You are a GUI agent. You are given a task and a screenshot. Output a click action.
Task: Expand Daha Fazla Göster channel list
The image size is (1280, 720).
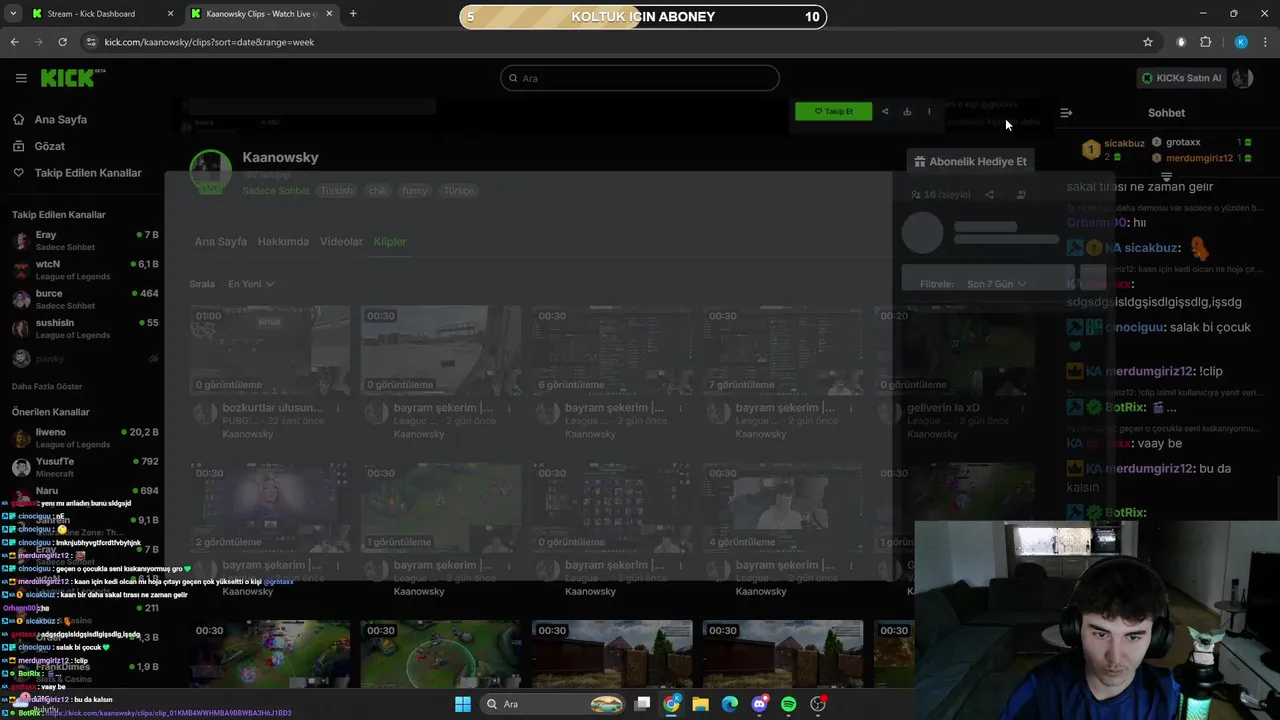(47, 386)
